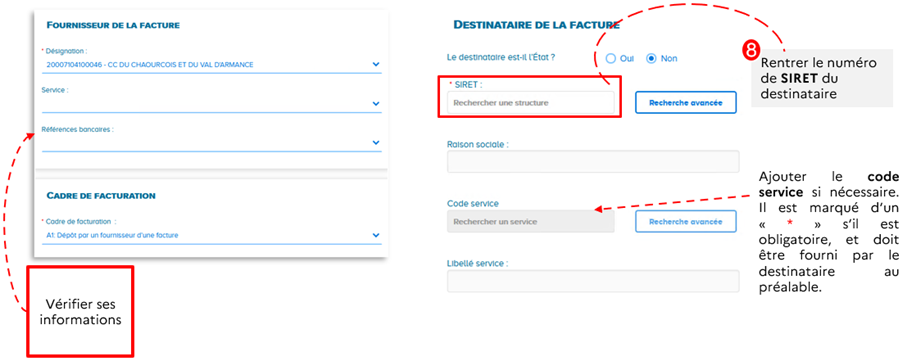Screen dimensions: 907x361
Task: Click the Libellé service field
Action: click(x=593, y=281)
